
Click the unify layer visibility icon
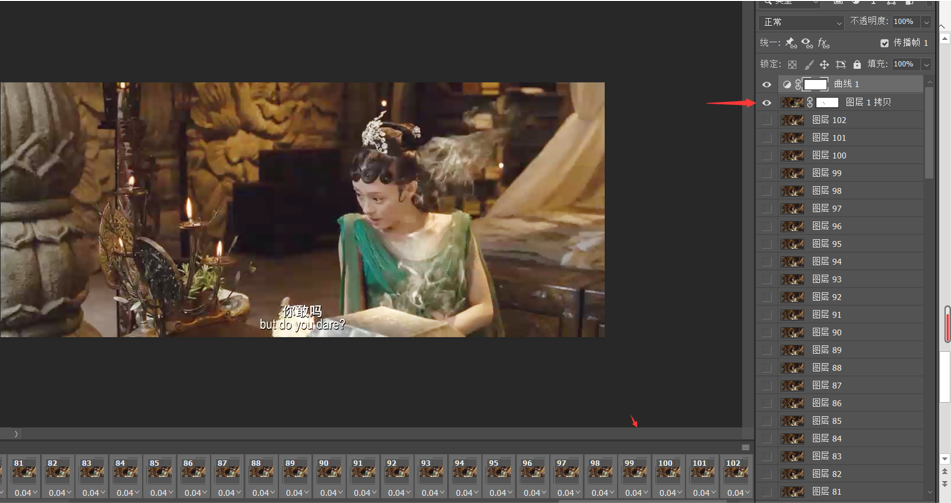pyautogui.click(x=807, y=43)
